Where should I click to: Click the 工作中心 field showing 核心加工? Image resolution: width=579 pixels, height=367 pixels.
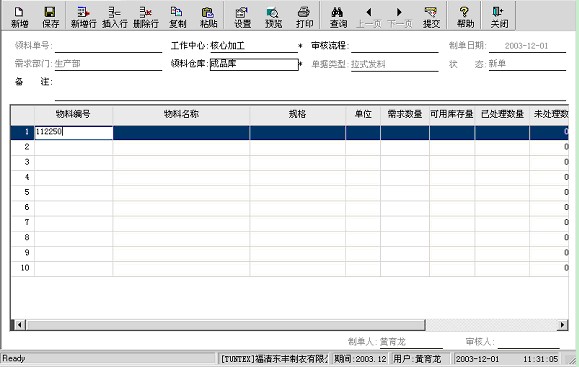254,46
